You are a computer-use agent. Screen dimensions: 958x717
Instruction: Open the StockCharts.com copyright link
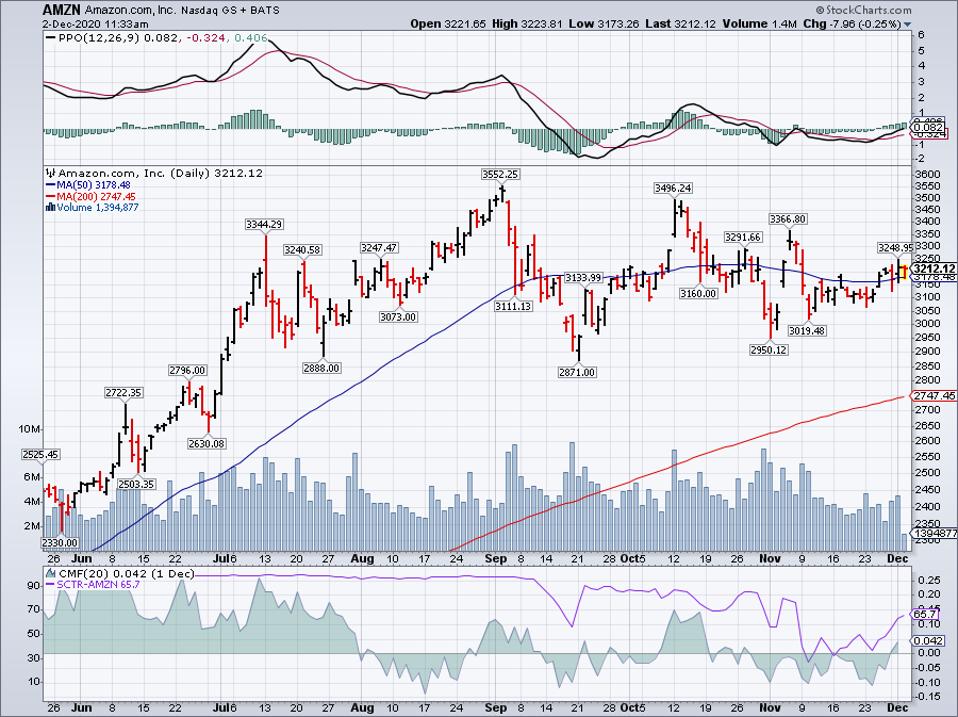point(863,10)
